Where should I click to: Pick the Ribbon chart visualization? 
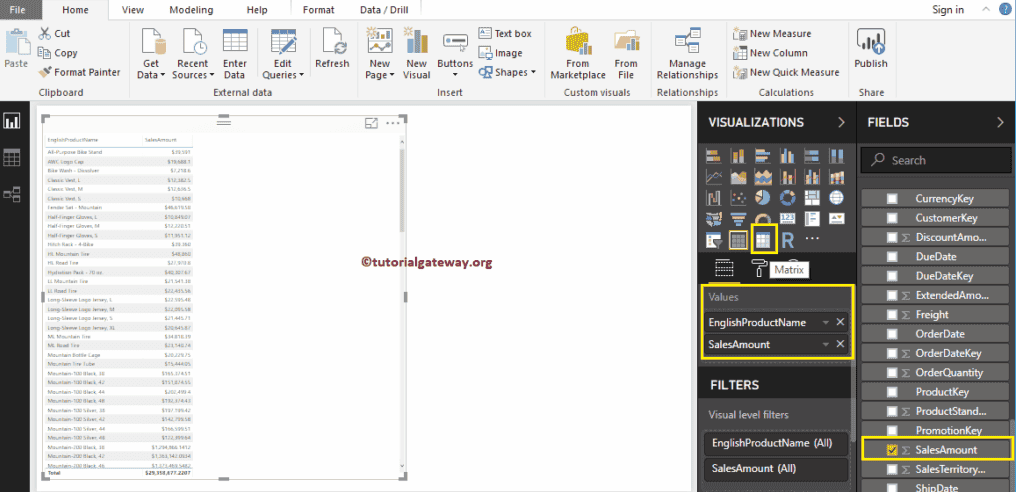tap(837, 178)
